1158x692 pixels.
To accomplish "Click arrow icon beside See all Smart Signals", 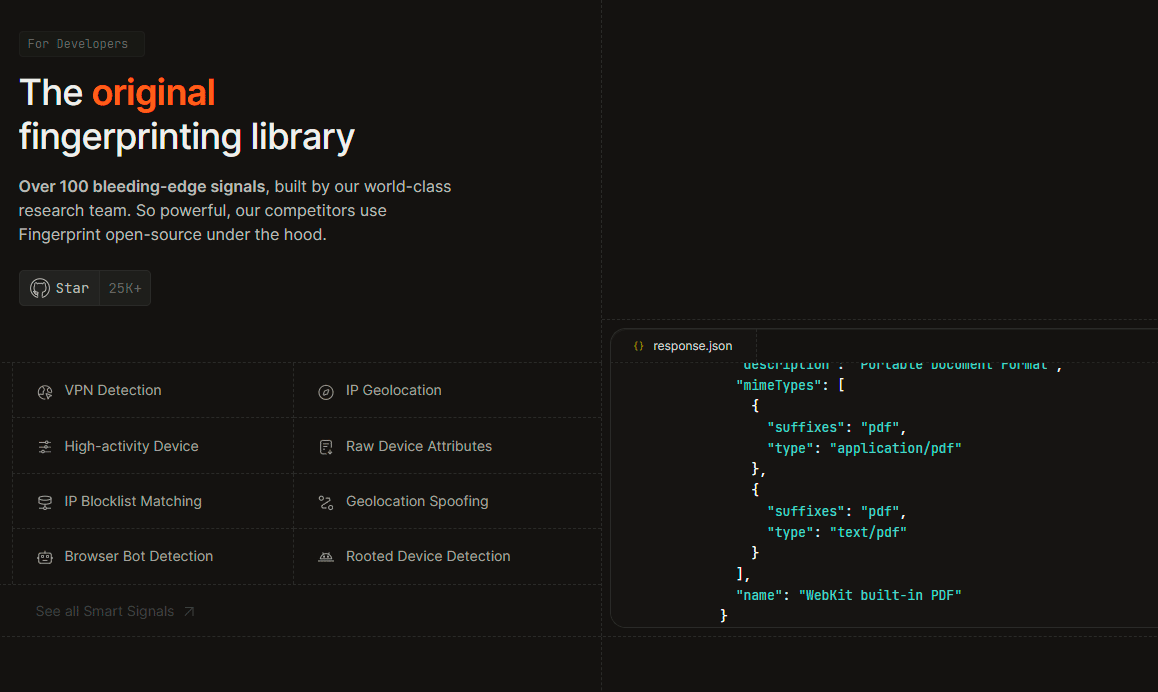I will 189,611.
